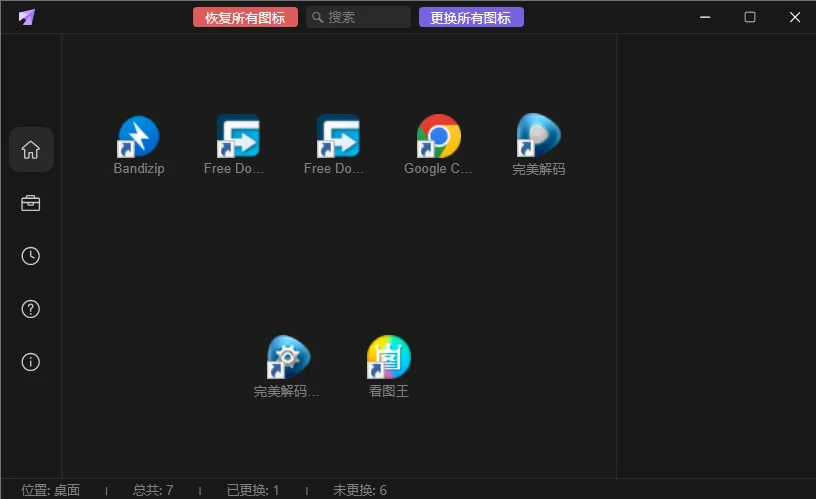
Task: Open the history clock sidebar icon
Action: coord(31,256)
